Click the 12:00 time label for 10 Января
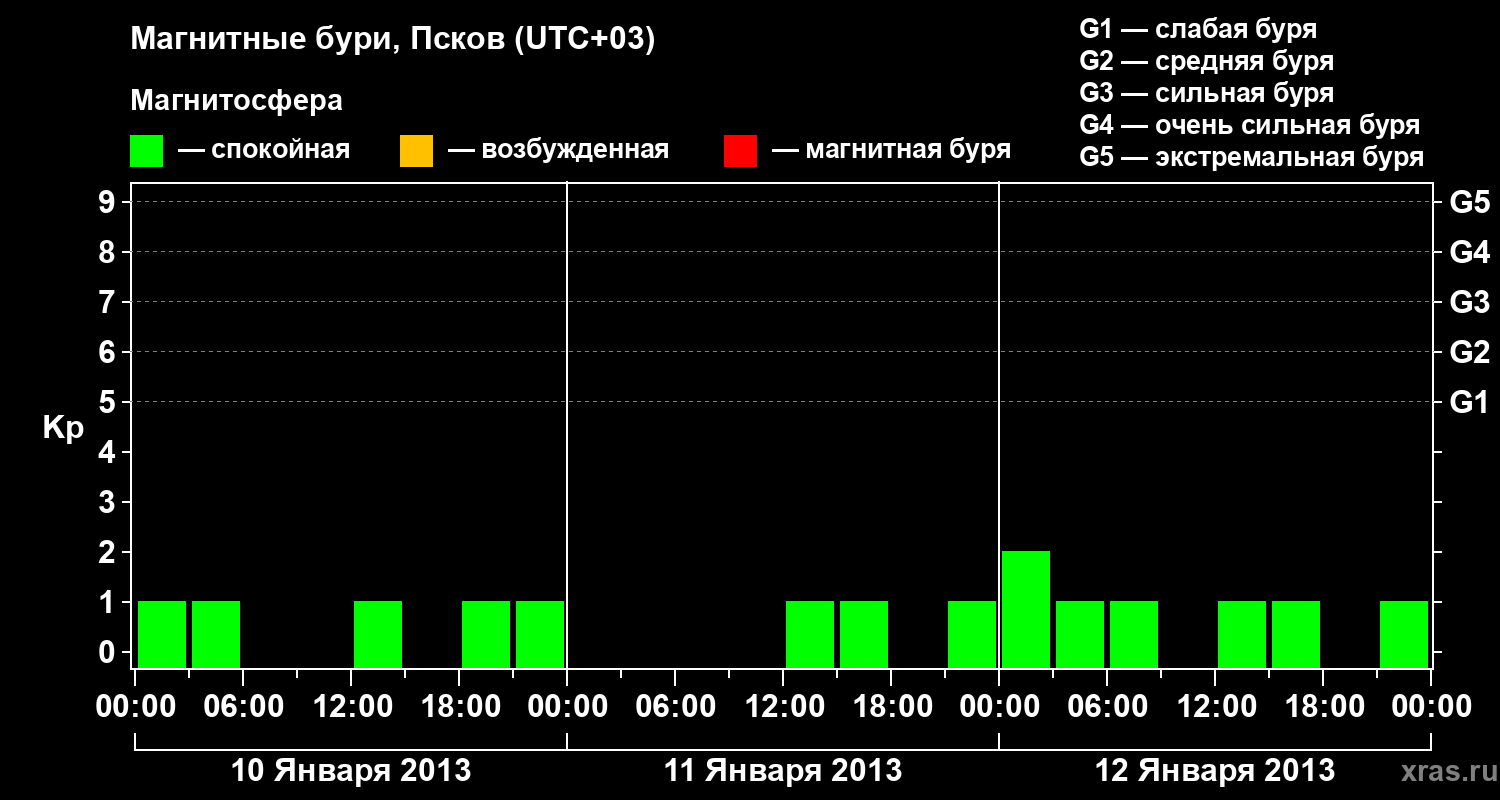This screenshot has height=800, width=1500. click(351, 706)
